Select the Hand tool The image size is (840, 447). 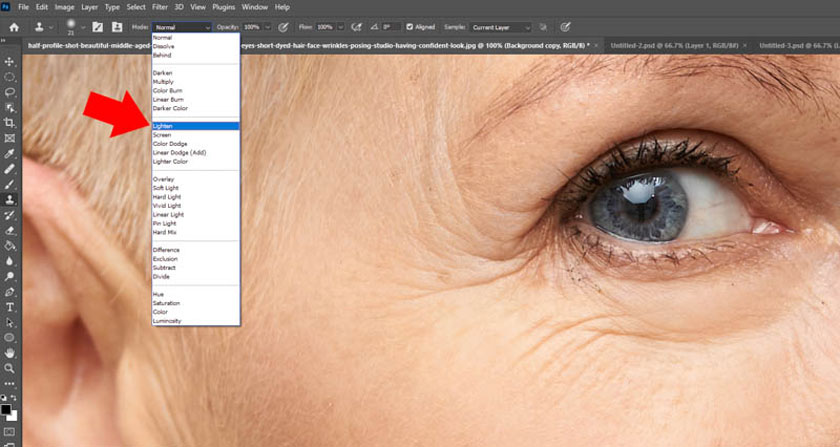tap(10, 353)
